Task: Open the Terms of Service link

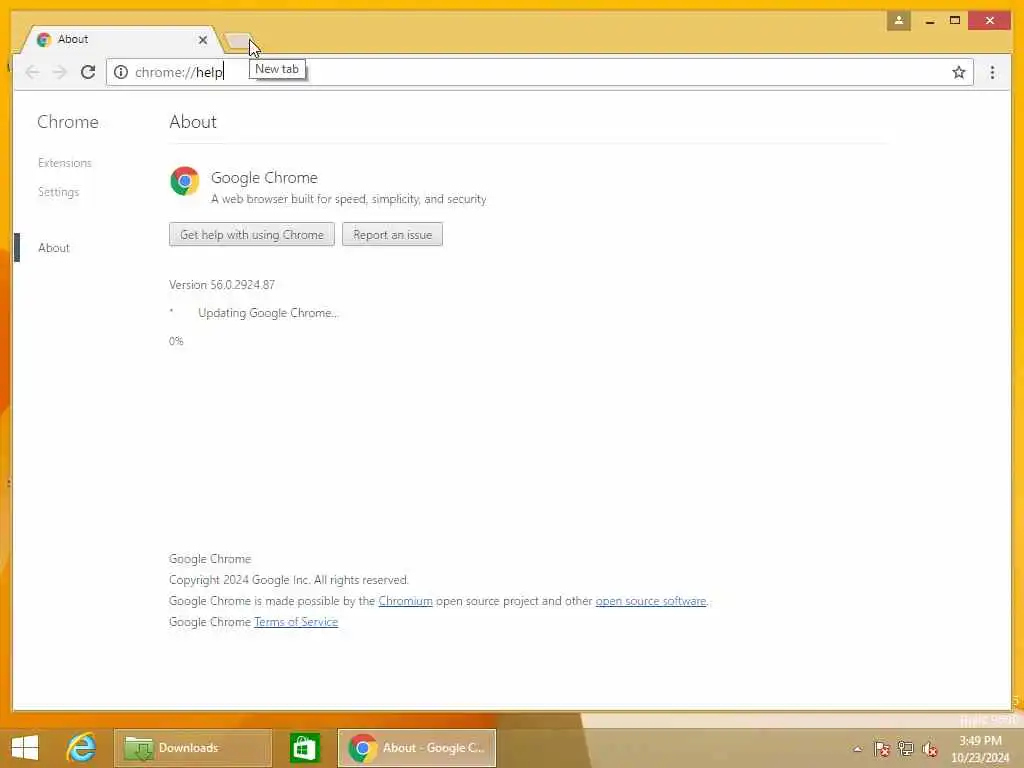Action: (296, 622)
